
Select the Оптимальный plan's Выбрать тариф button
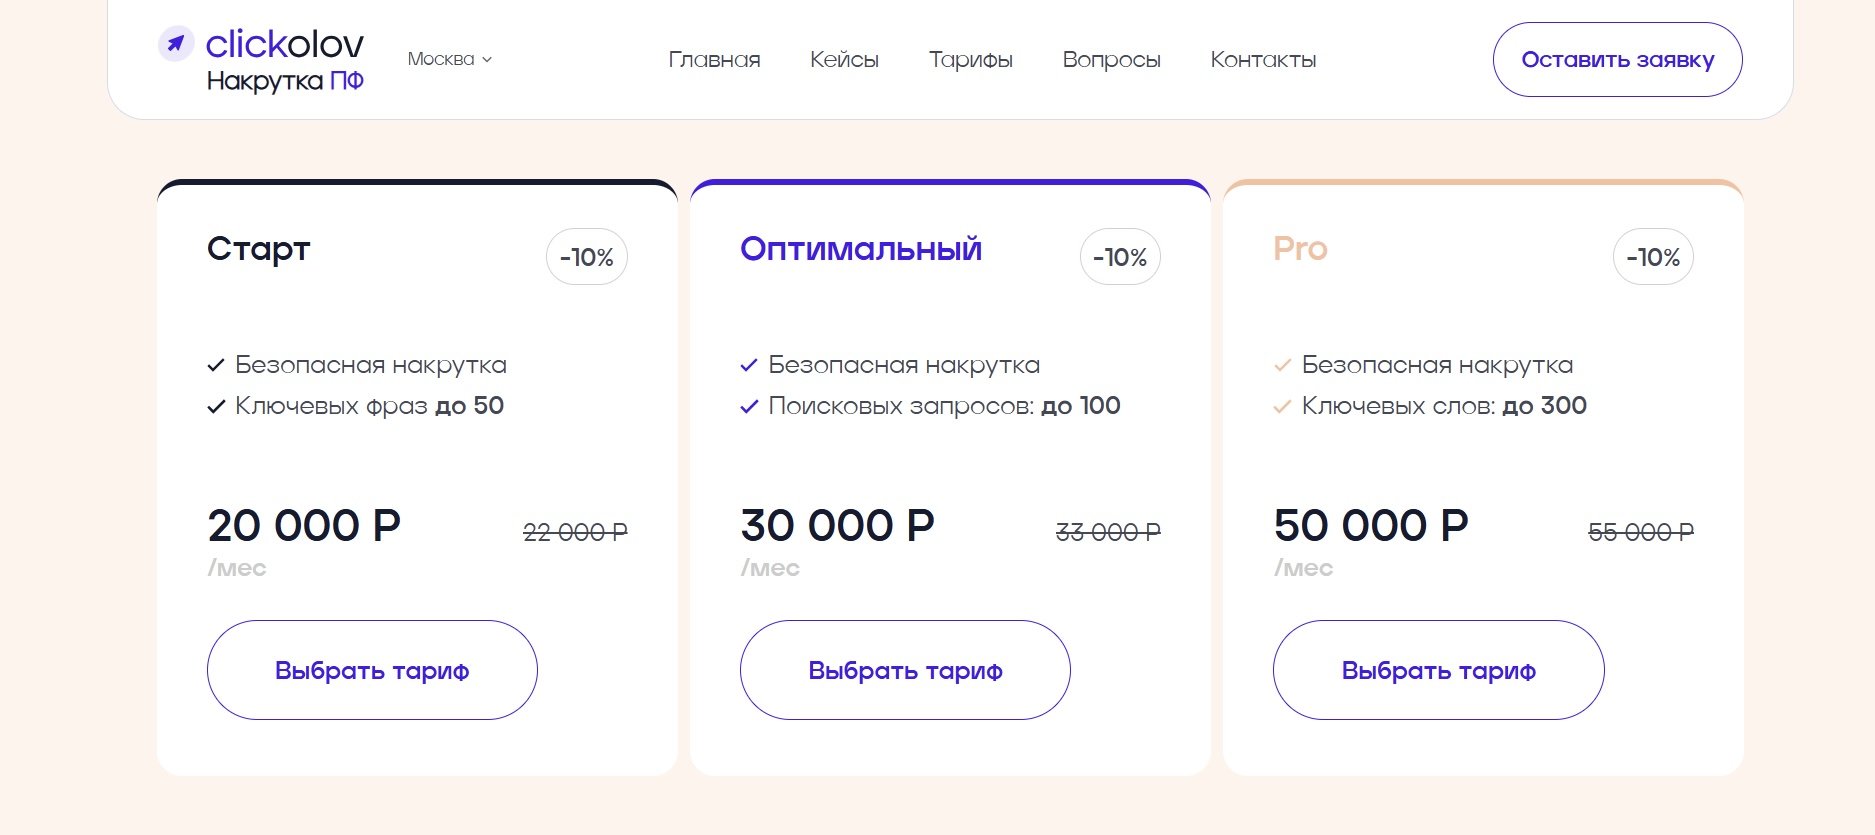click(x=905, y=670)
